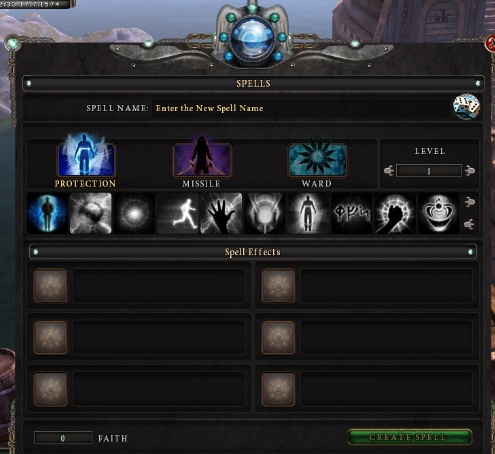
Task: Pick the rune glyphs spell icon
Action: coord(351,213)
